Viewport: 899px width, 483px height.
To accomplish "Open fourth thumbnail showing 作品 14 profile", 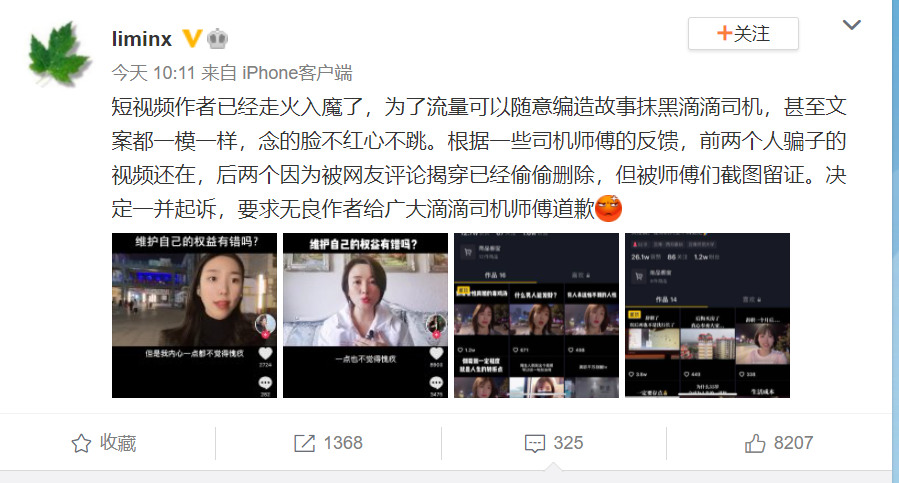I will click(707, 315).
